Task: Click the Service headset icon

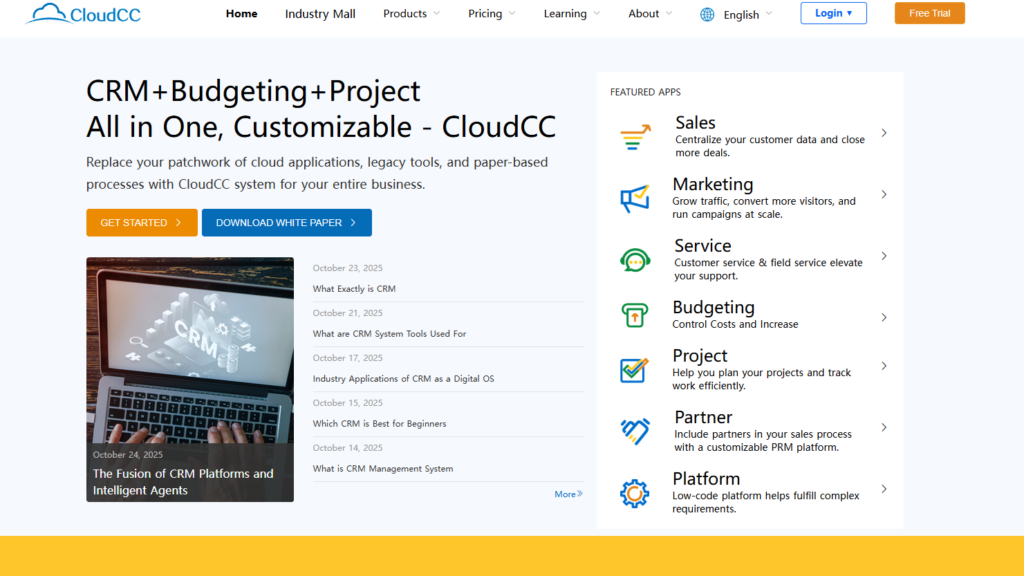Action: pyautogui.click(x=635, y=261)
